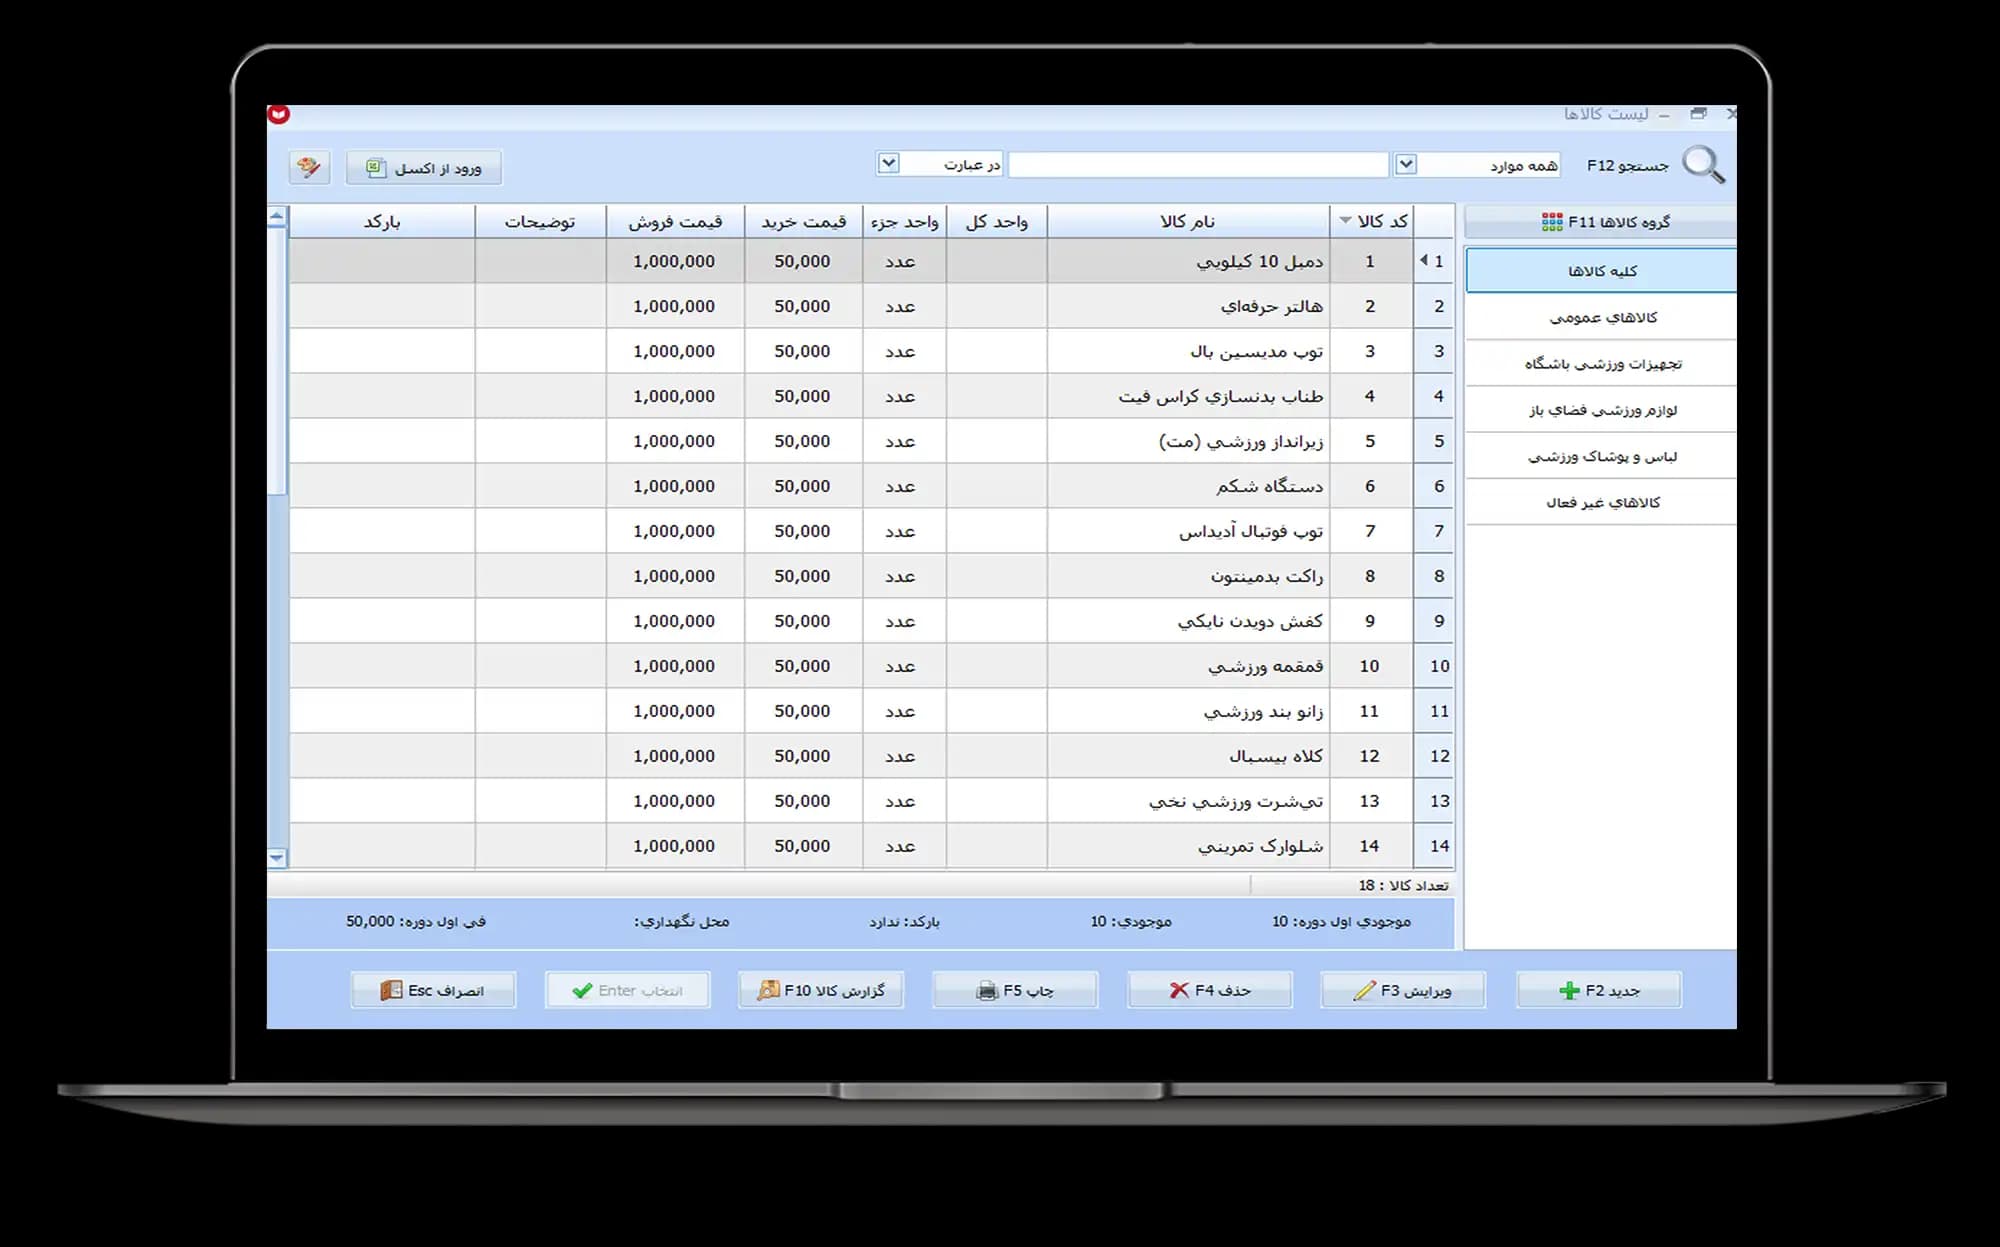2000x1247 pixels.
Task: Click the Enter select button
Action: [x=628, y=990]
